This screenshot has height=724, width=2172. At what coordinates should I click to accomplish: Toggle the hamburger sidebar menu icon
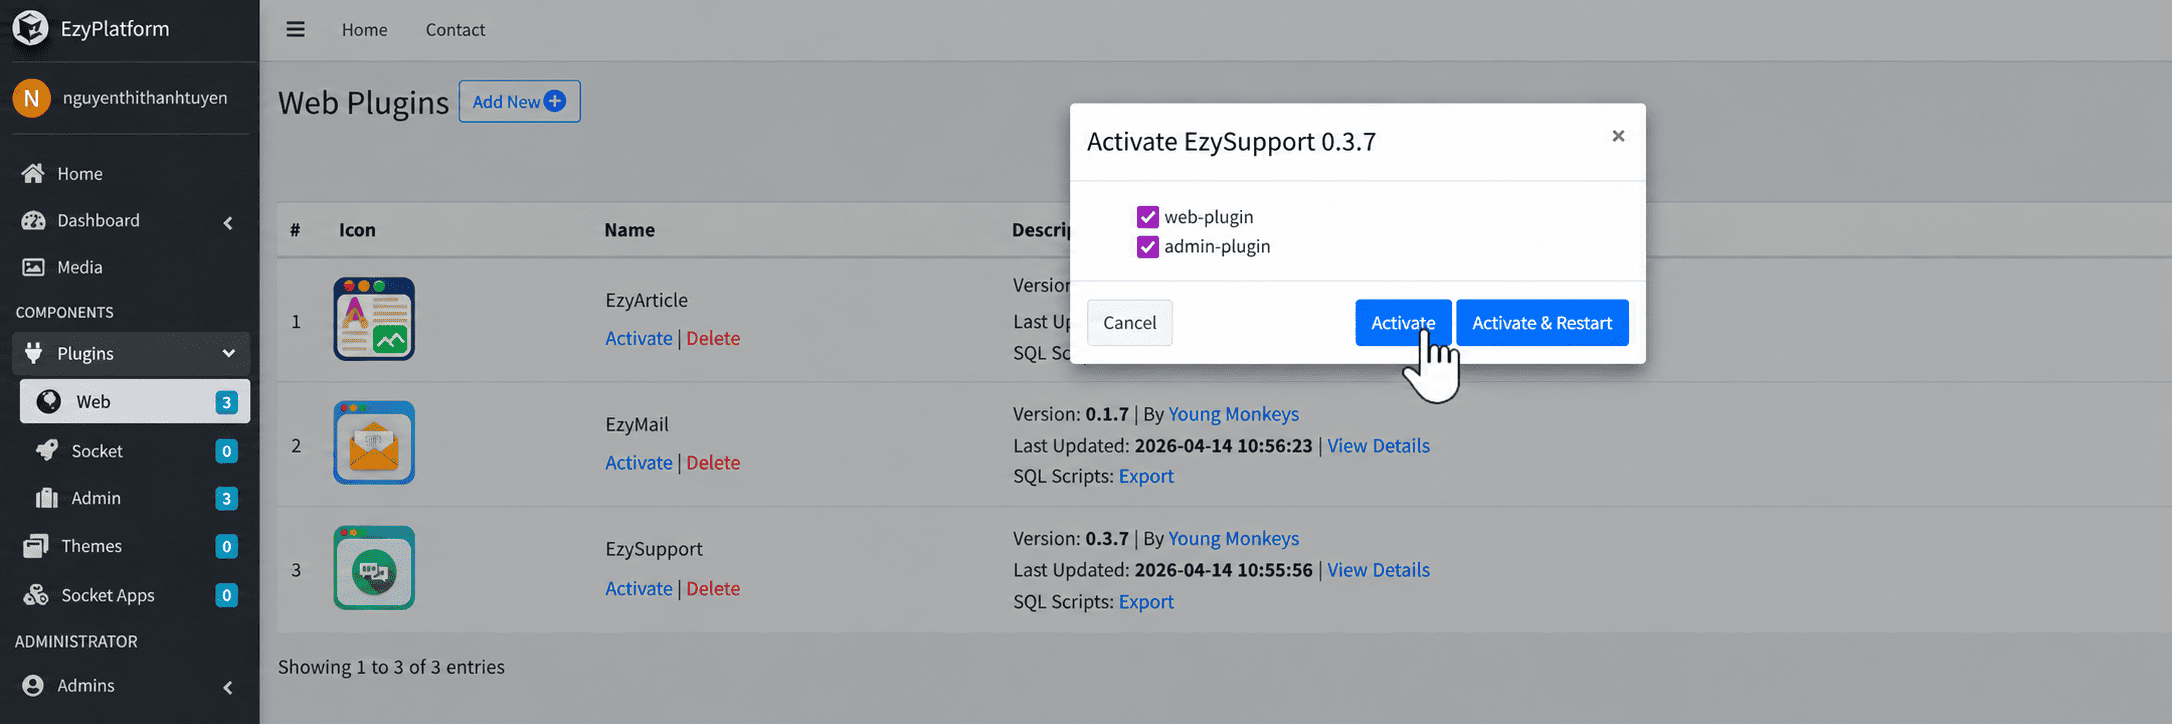[295, 29]
